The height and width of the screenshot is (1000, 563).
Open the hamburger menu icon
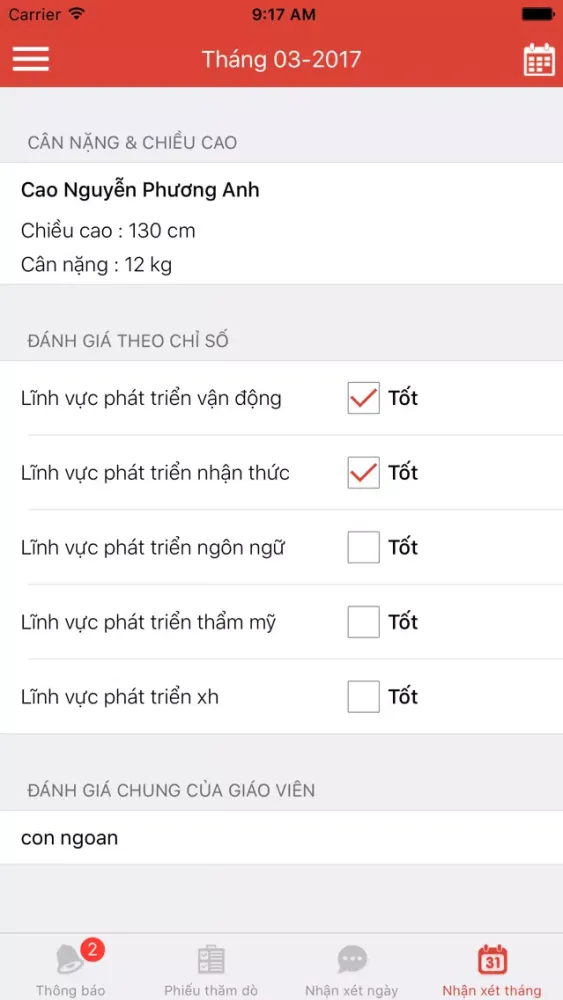(31, 59)
